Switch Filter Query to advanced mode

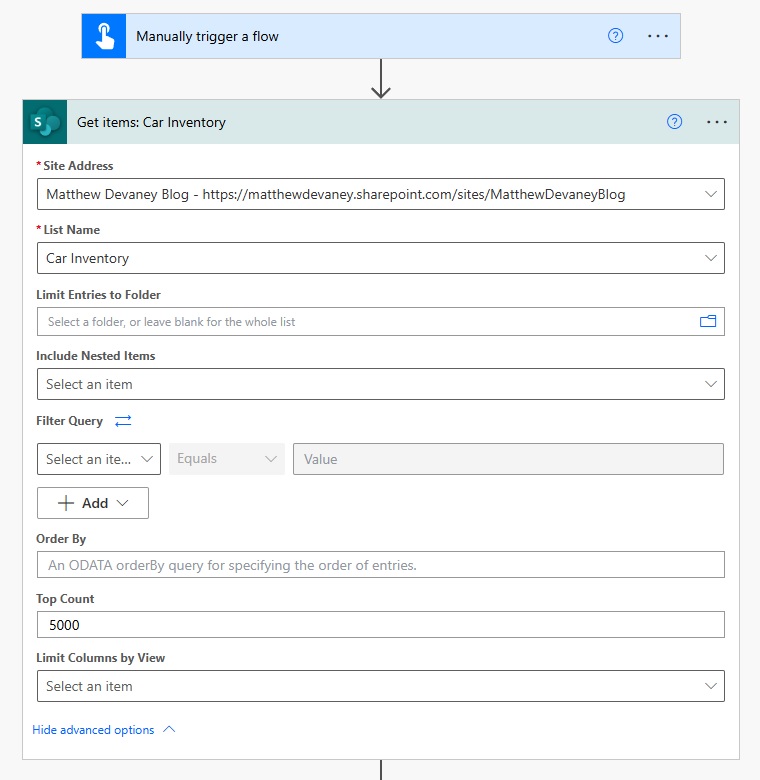pos(123,421)
